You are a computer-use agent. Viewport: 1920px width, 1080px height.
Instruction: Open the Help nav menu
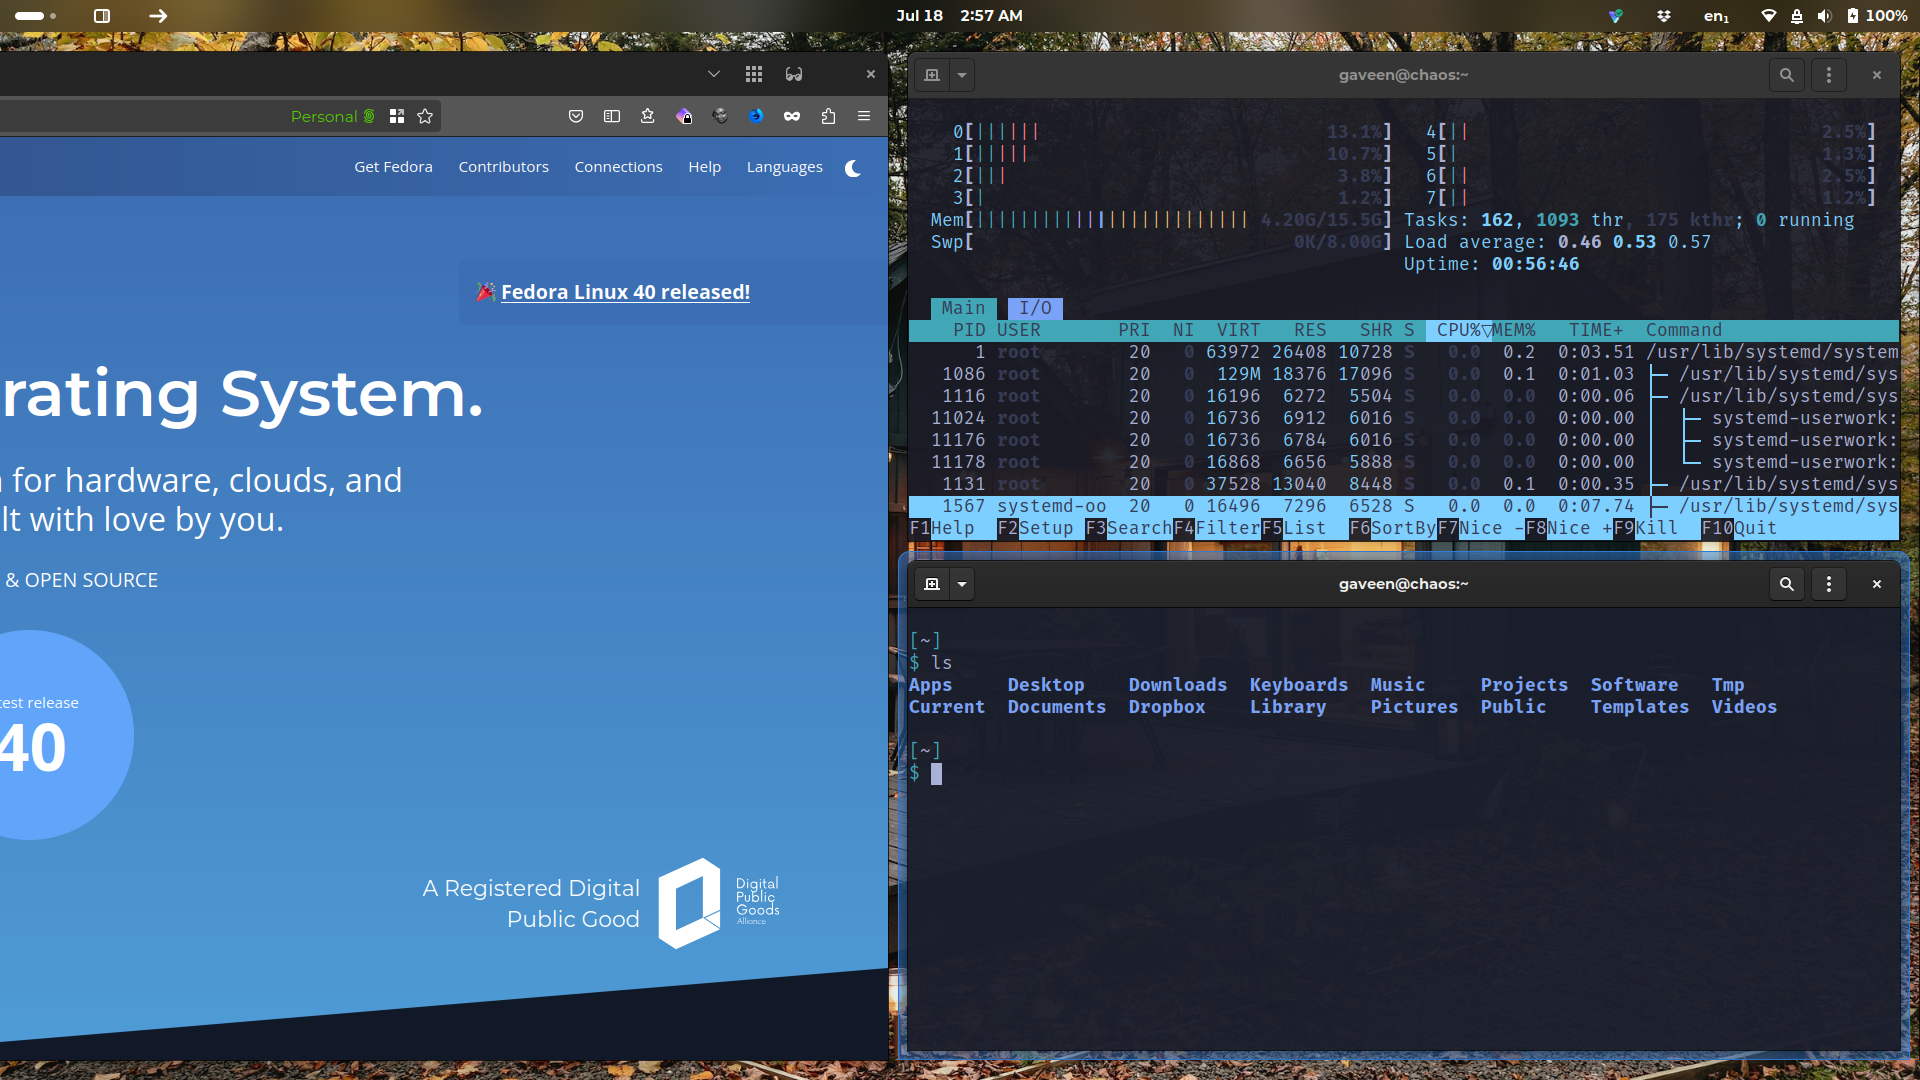click(x=704, y=167)
